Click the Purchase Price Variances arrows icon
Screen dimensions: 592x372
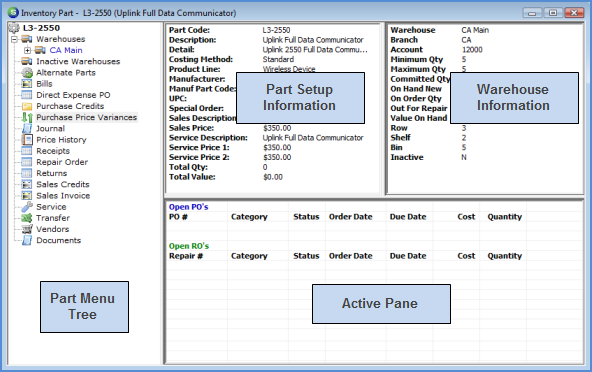[x=26, y=117]
